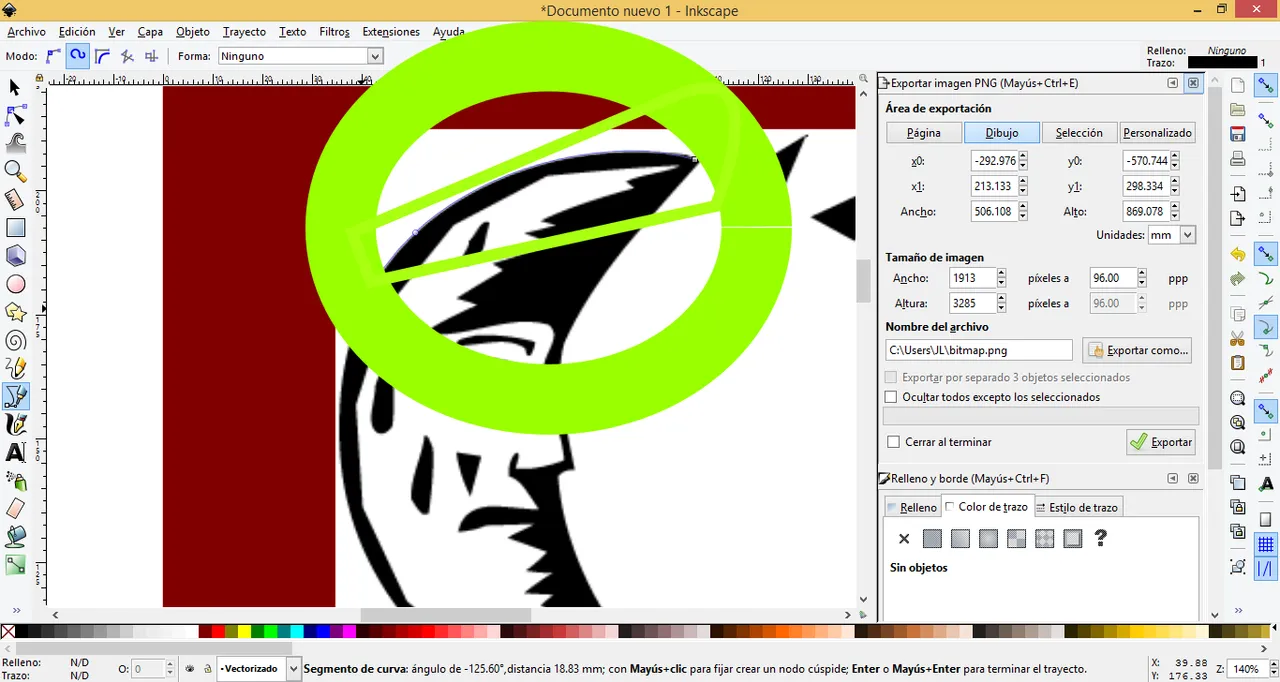Select the Text tool

point(15,453)
